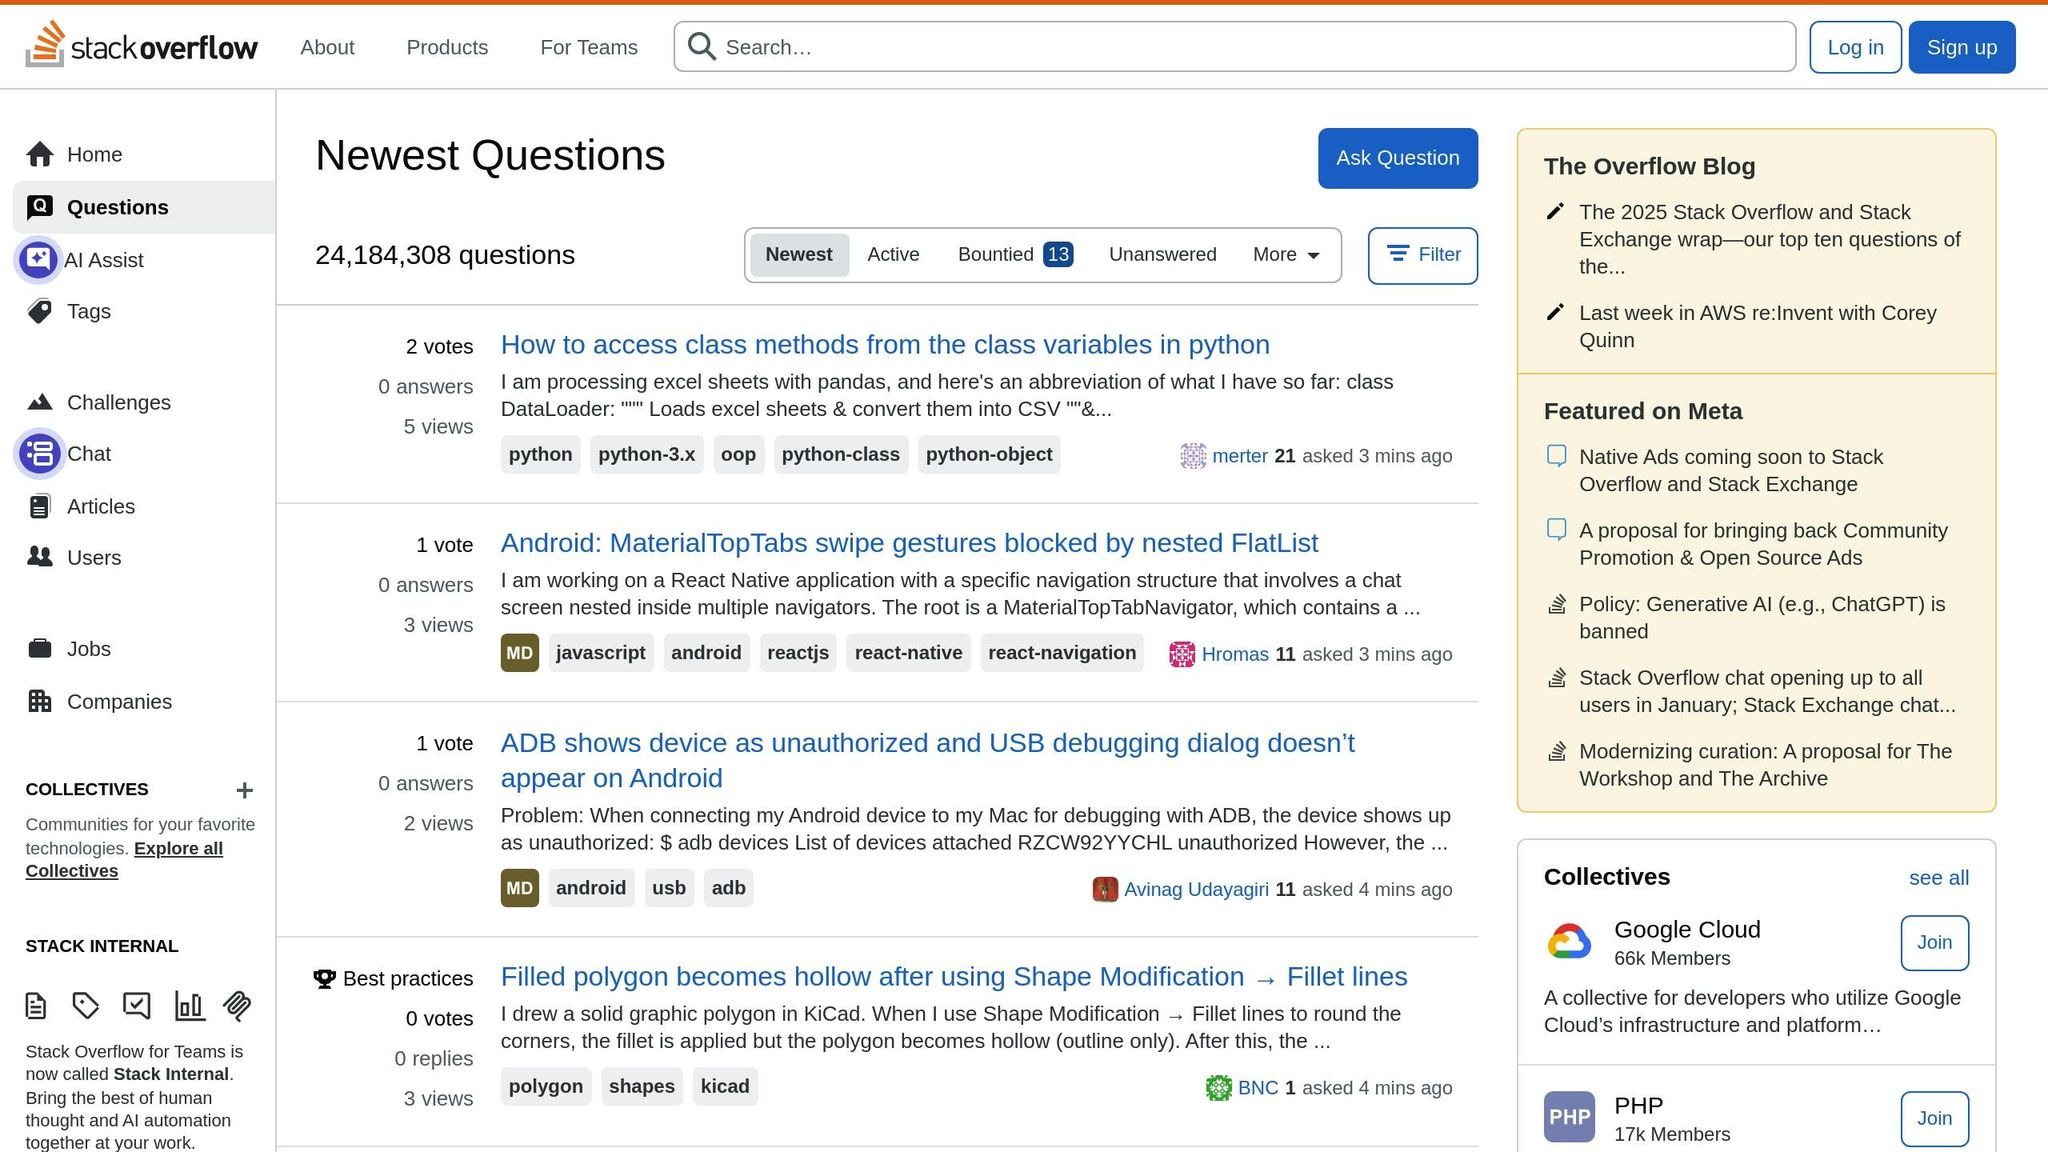Image resolution: width=2048 pixels, height=1152 pixels.
Task: Activate the Bountied questions filter
Action: [x=995, y=254]
